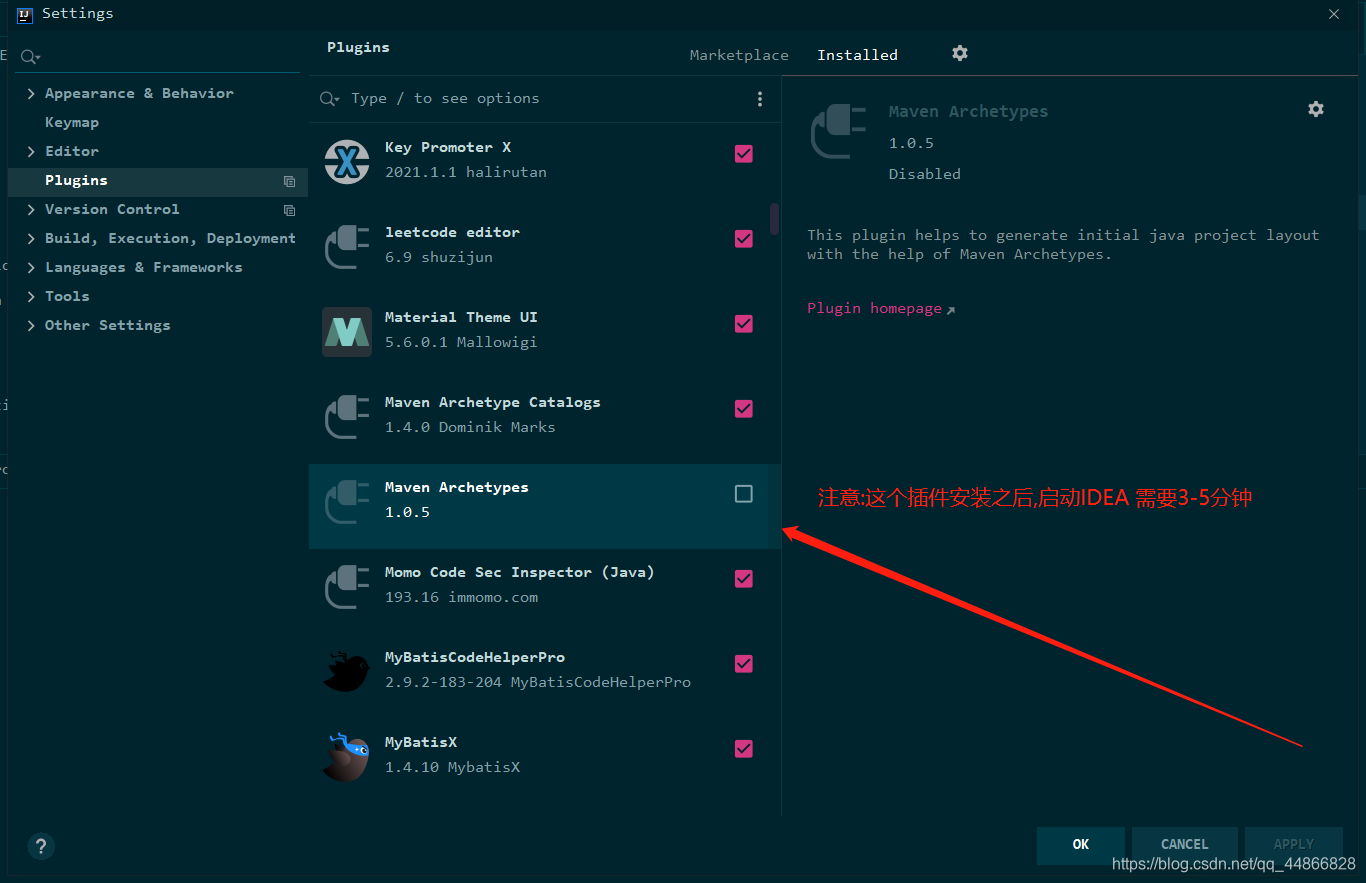Click the plugin search magnifier icon
The height and width of the screenshot is (883, 1366).
pyautogui.click(x=329, y=98)
